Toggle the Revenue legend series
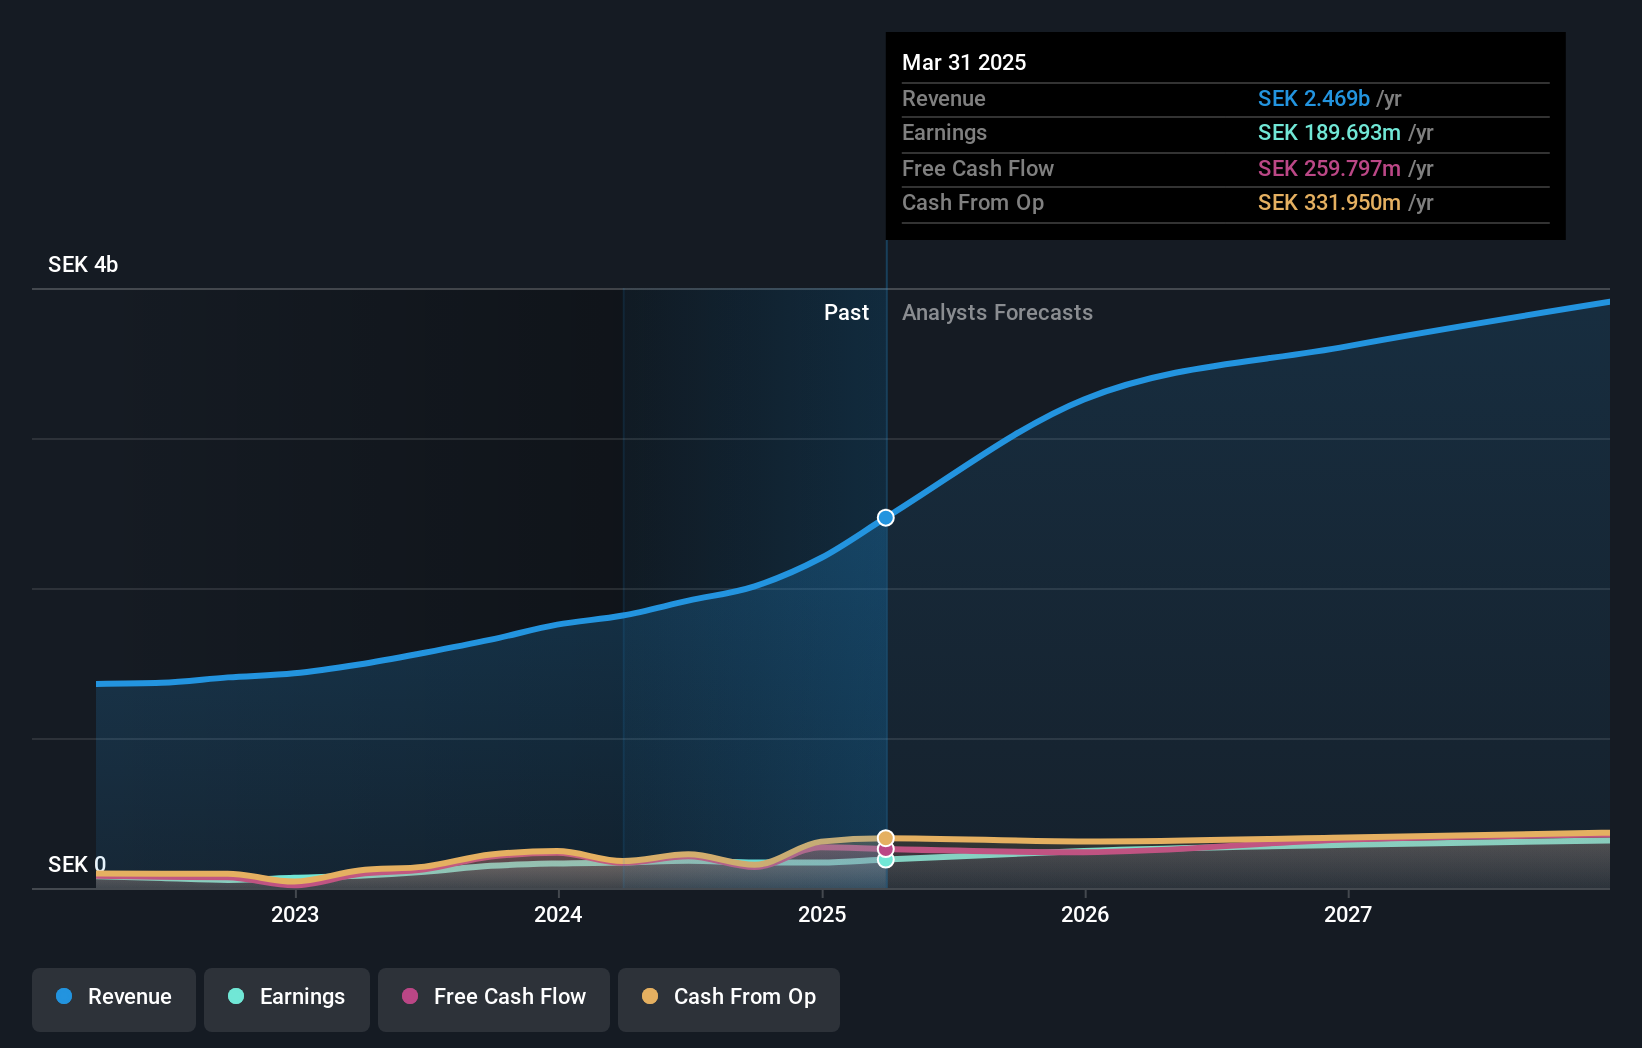 coord(114,999)
